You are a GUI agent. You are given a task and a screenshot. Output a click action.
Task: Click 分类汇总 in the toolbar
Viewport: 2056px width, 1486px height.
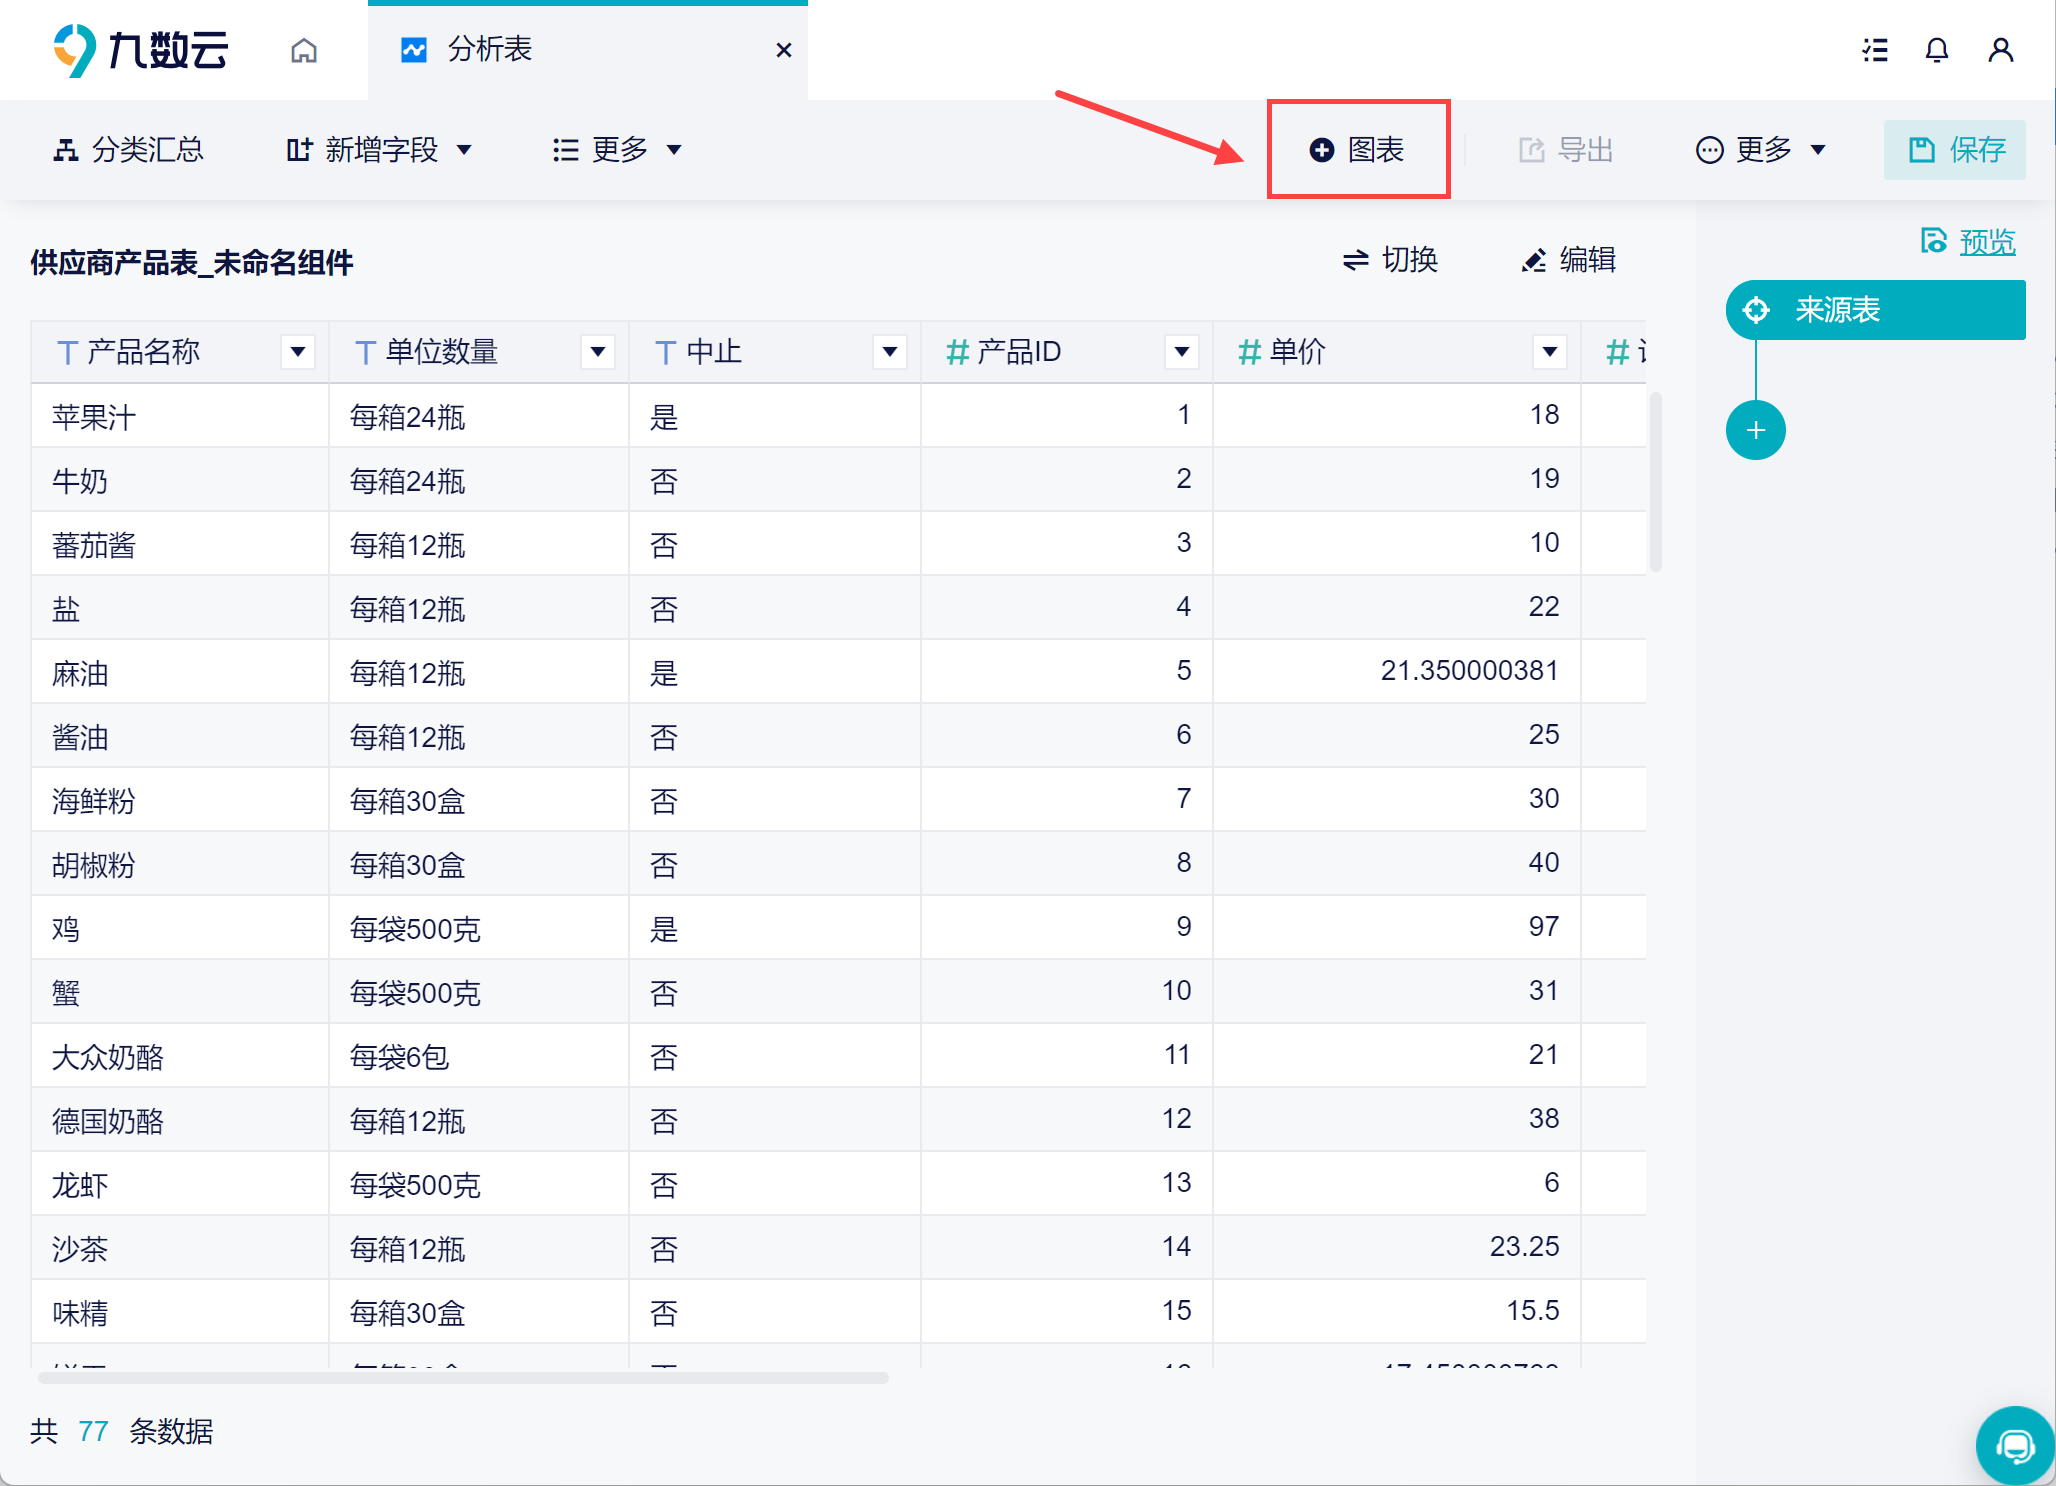click(128, 150)
